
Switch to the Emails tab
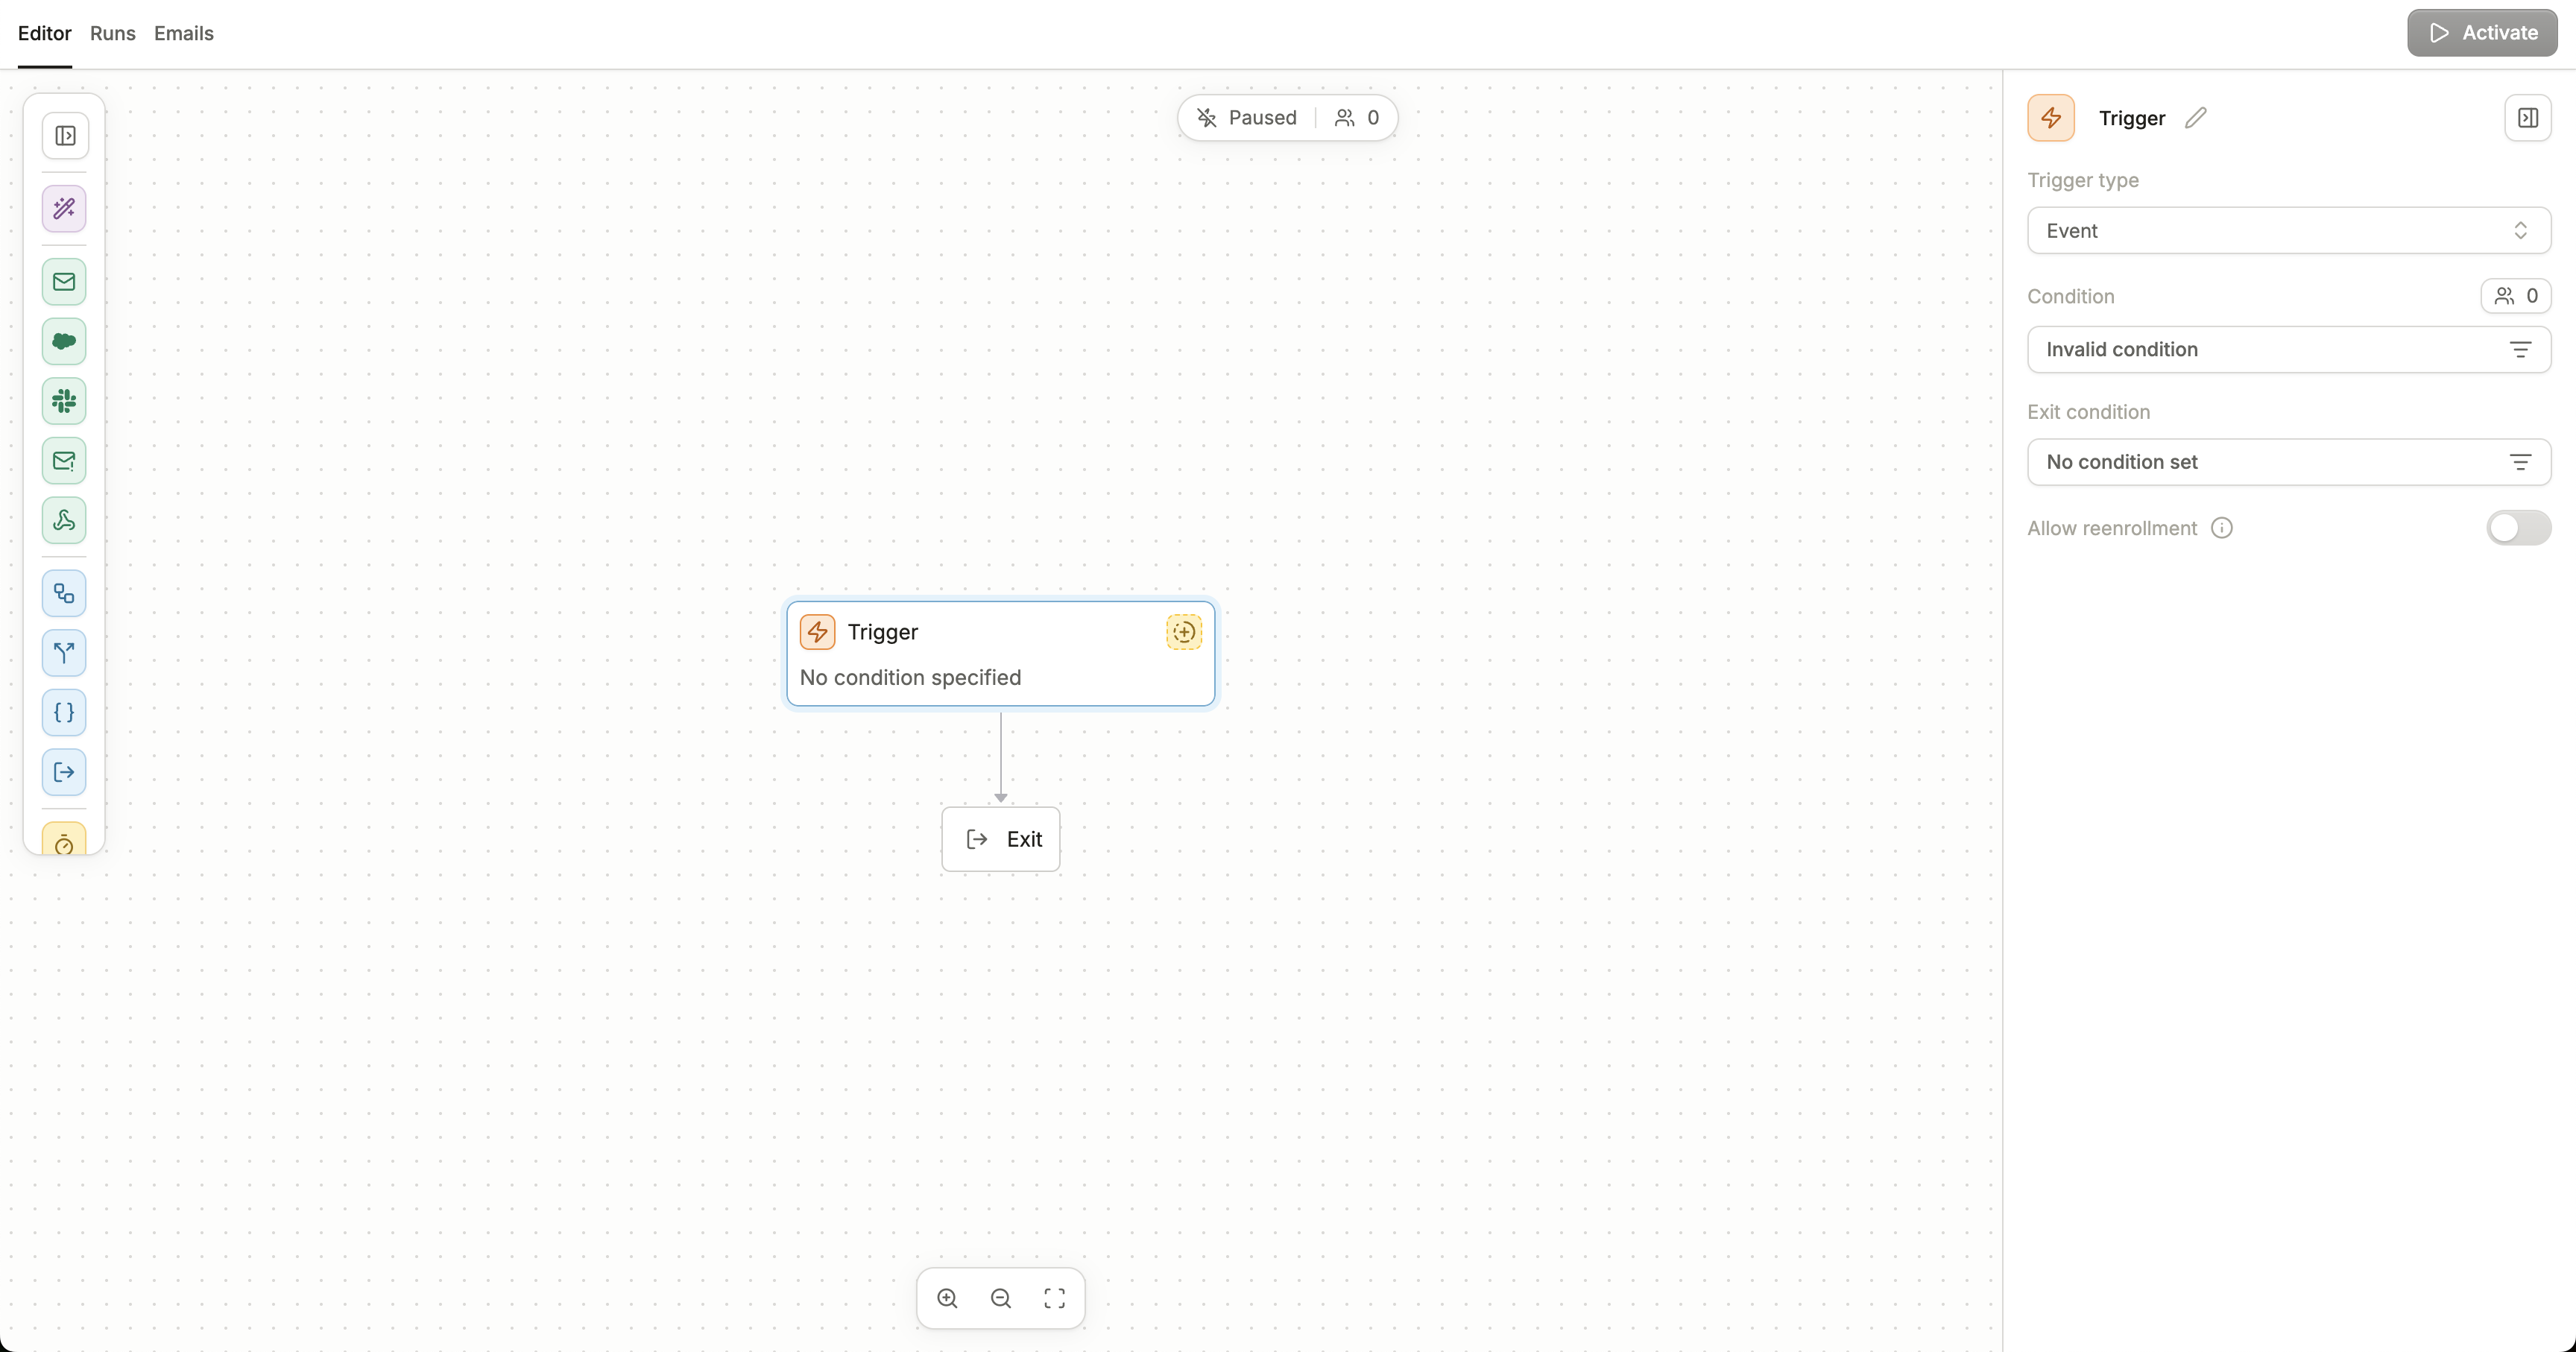[183, 33]
